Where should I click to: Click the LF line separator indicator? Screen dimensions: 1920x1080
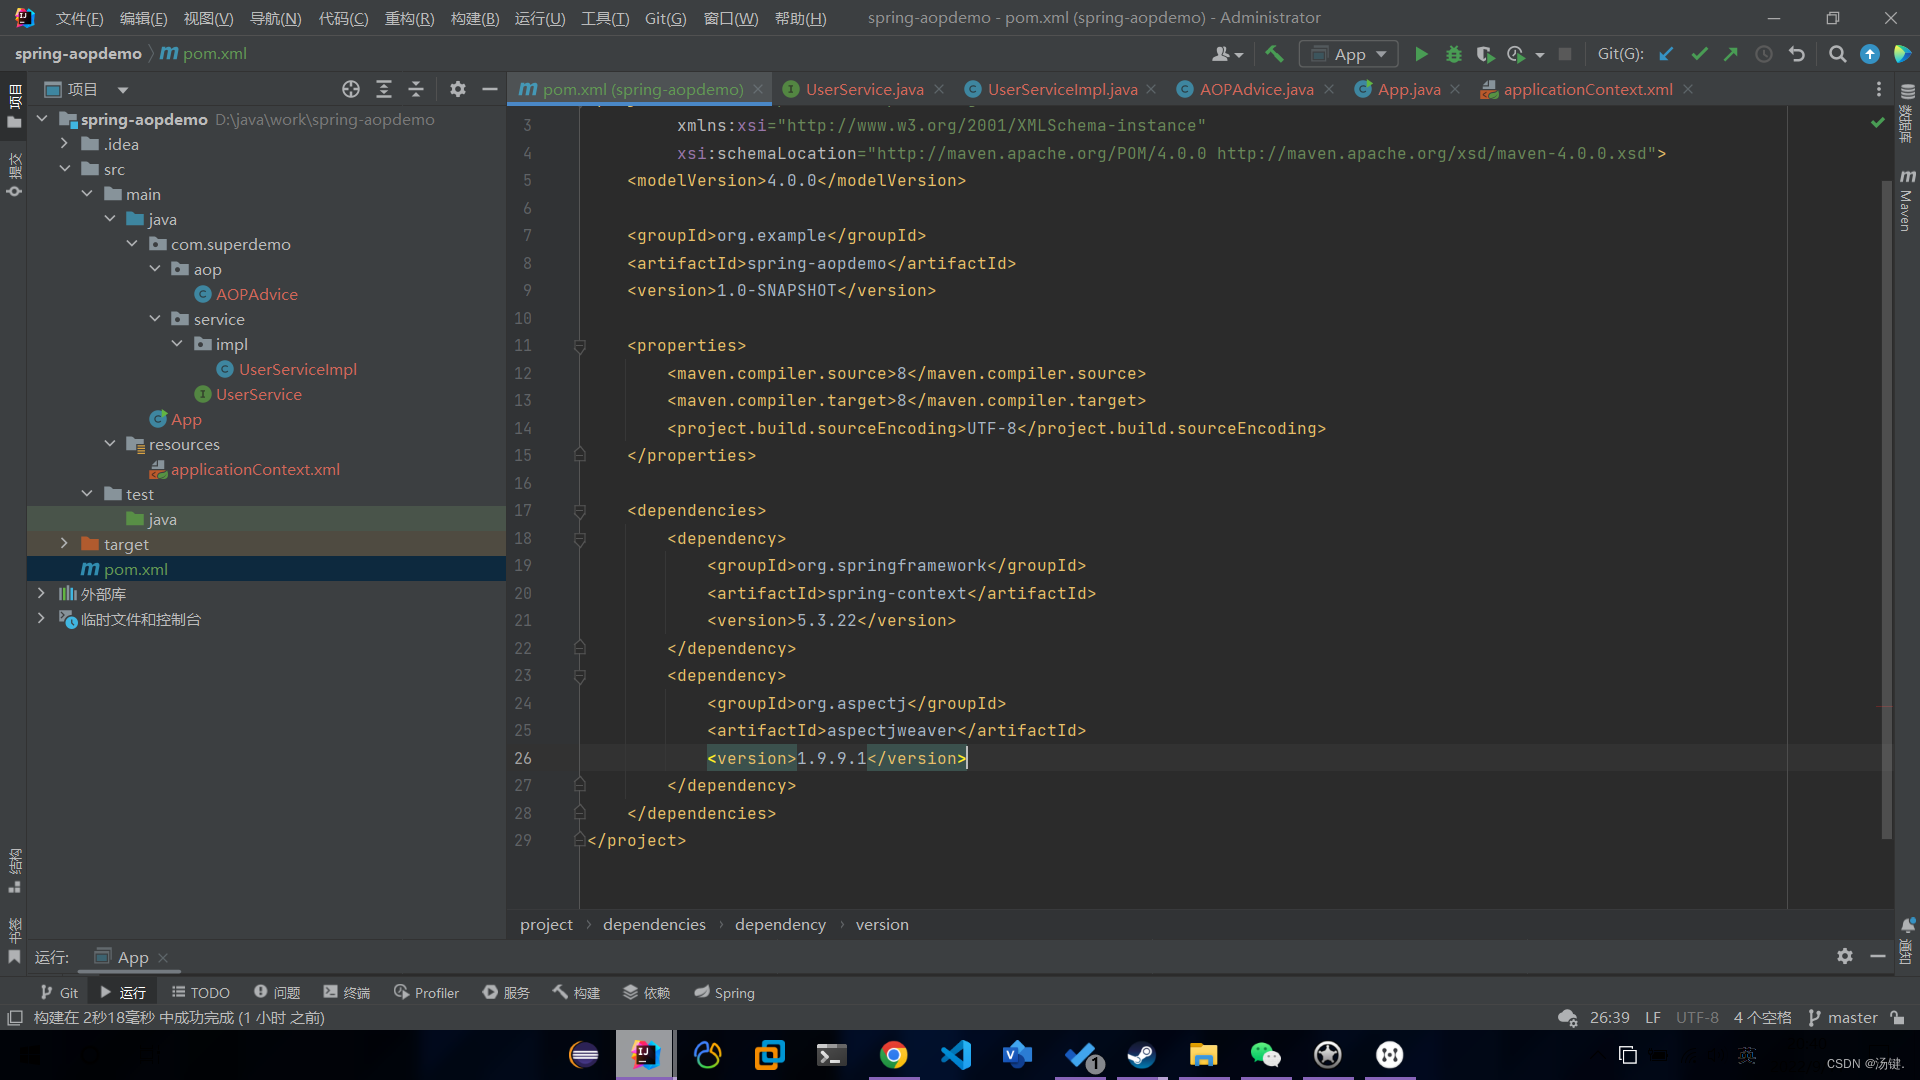tap(1652, 1017)
